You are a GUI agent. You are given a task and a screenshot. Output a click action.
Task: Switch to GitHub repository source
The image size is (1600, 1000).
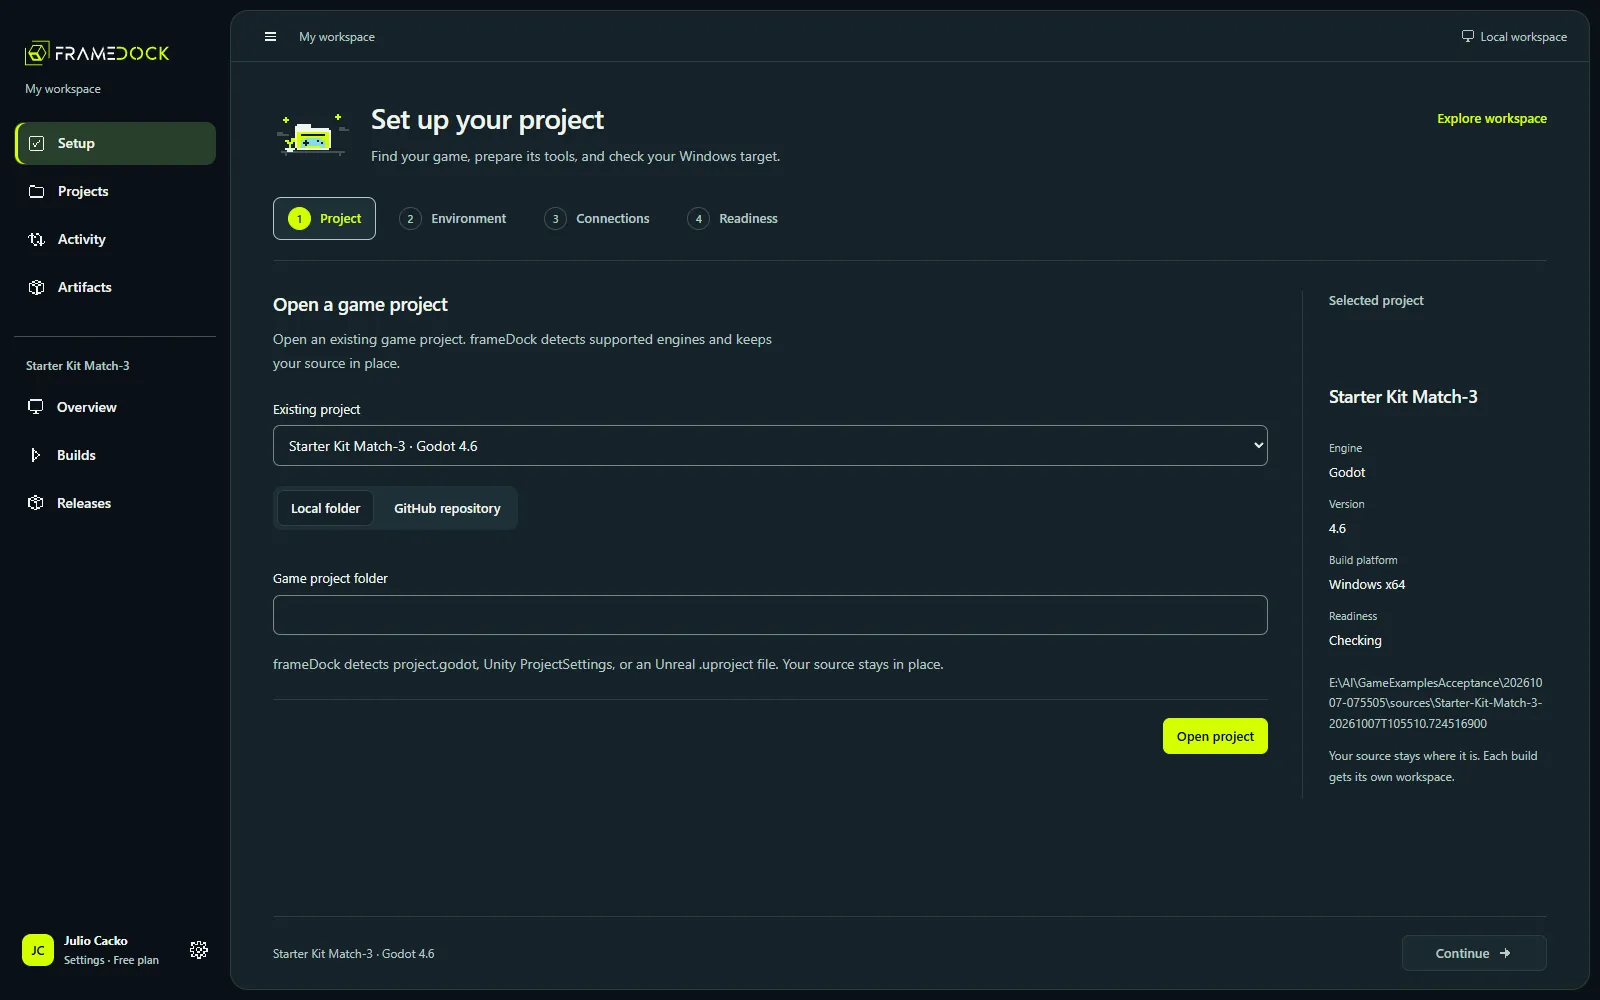click(447, 508)
